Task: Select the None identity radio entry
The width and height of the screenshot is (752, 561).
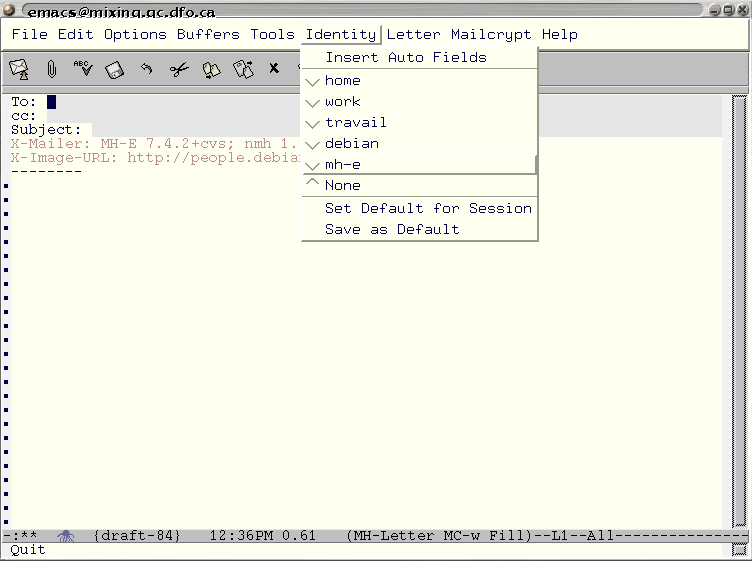Action: (x=419, y=186)
